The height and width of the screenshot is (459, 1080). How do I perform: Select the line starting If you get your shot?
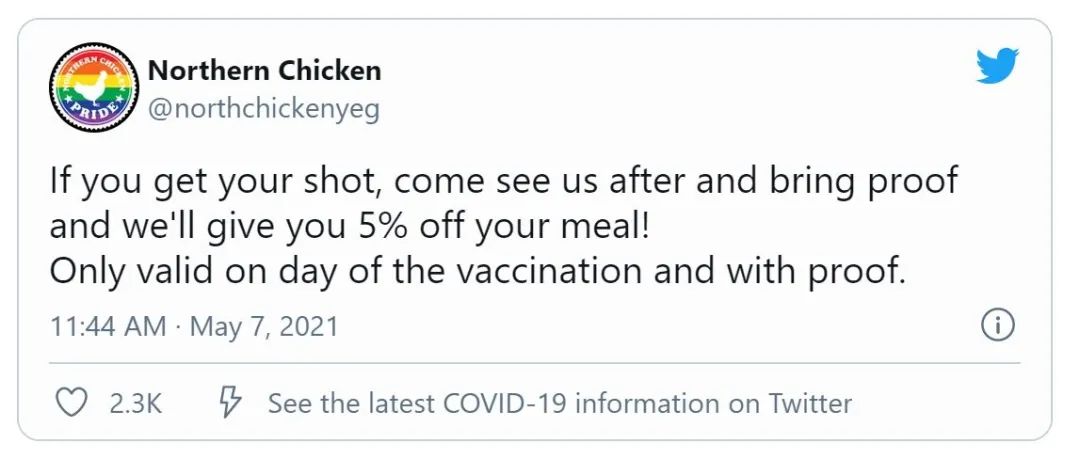click(503, 182)
